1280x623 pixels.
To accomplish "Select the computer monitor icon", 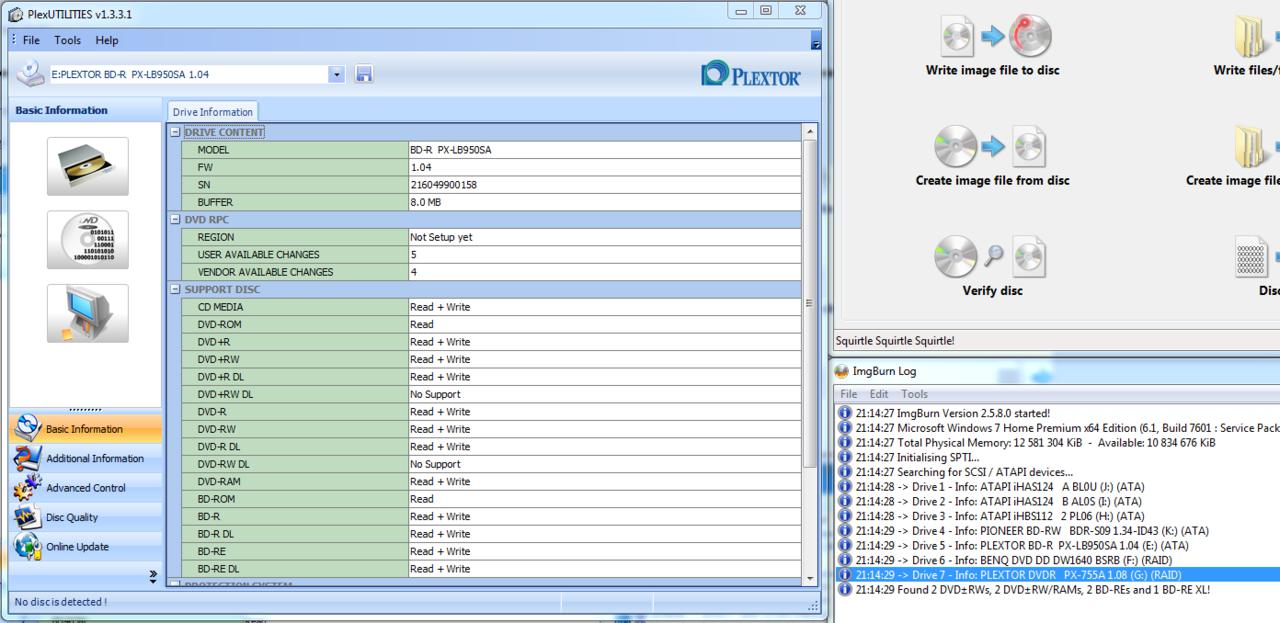I will pos(87,313).
